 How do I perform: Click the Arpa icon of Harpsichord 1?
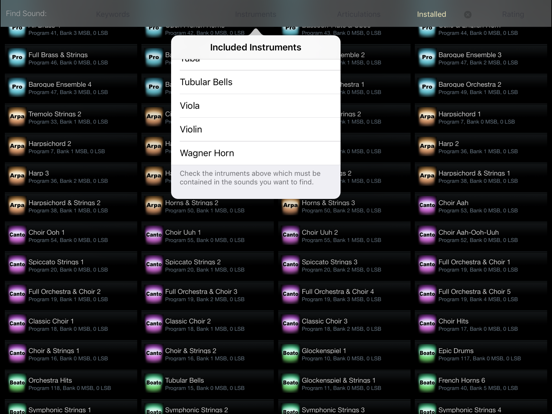pos(427,117)
